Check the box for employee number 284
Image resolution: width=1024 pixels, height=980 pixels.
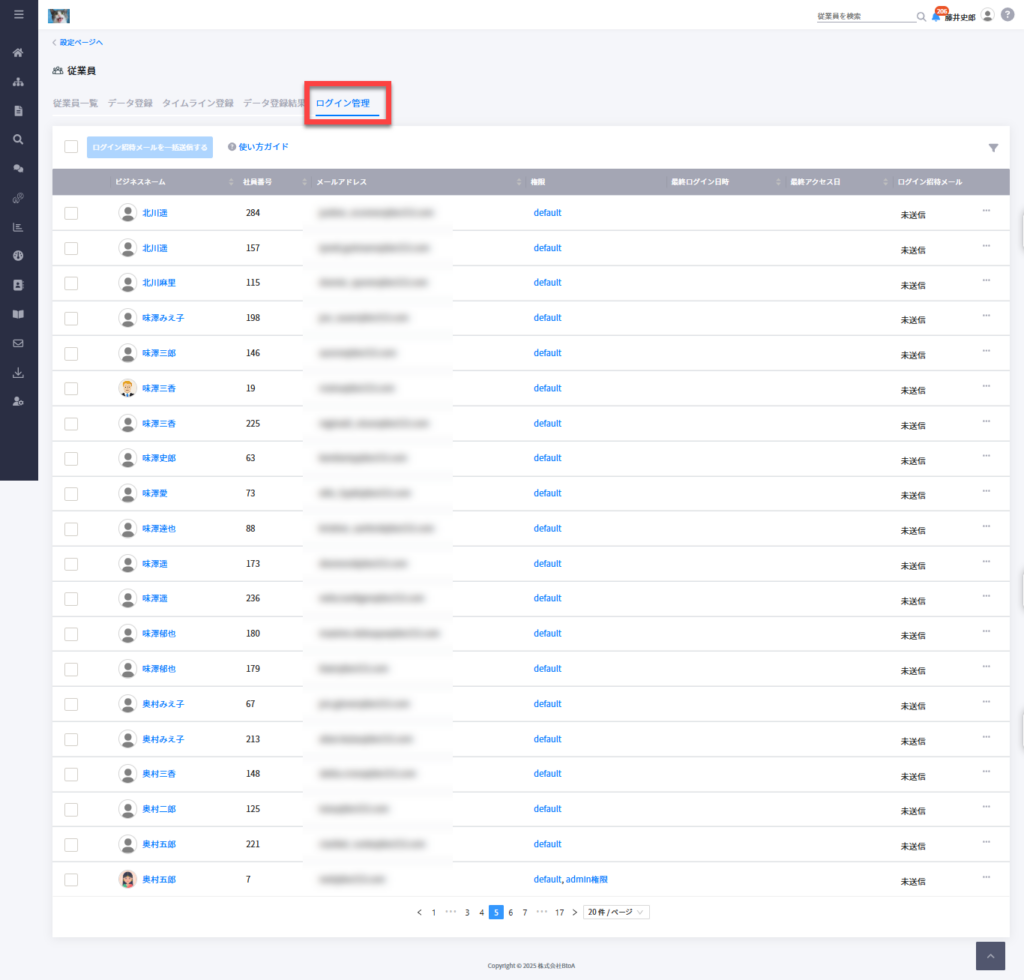click(71, 213)
